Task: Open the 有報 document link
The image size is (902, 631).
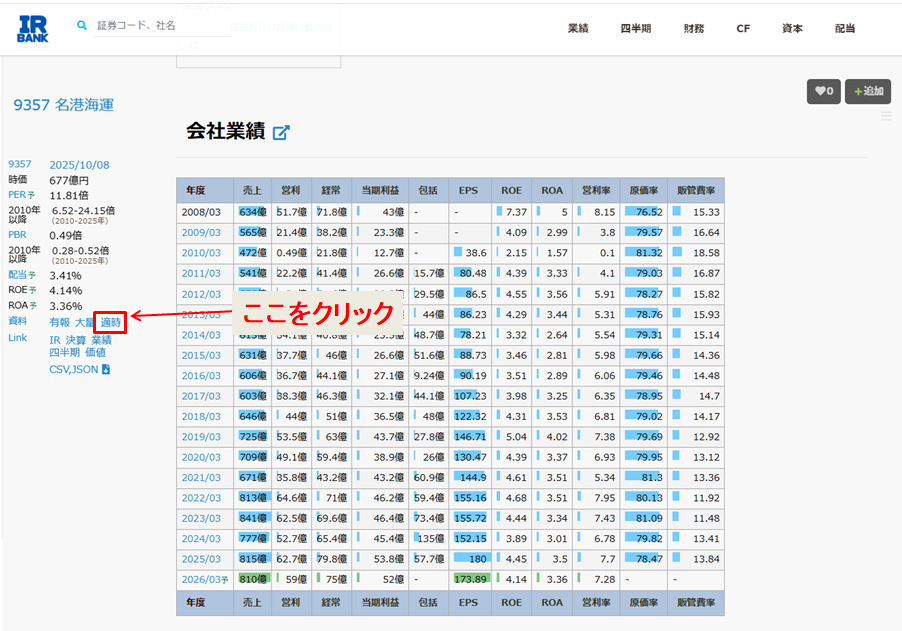Action: tap(60, 322)
